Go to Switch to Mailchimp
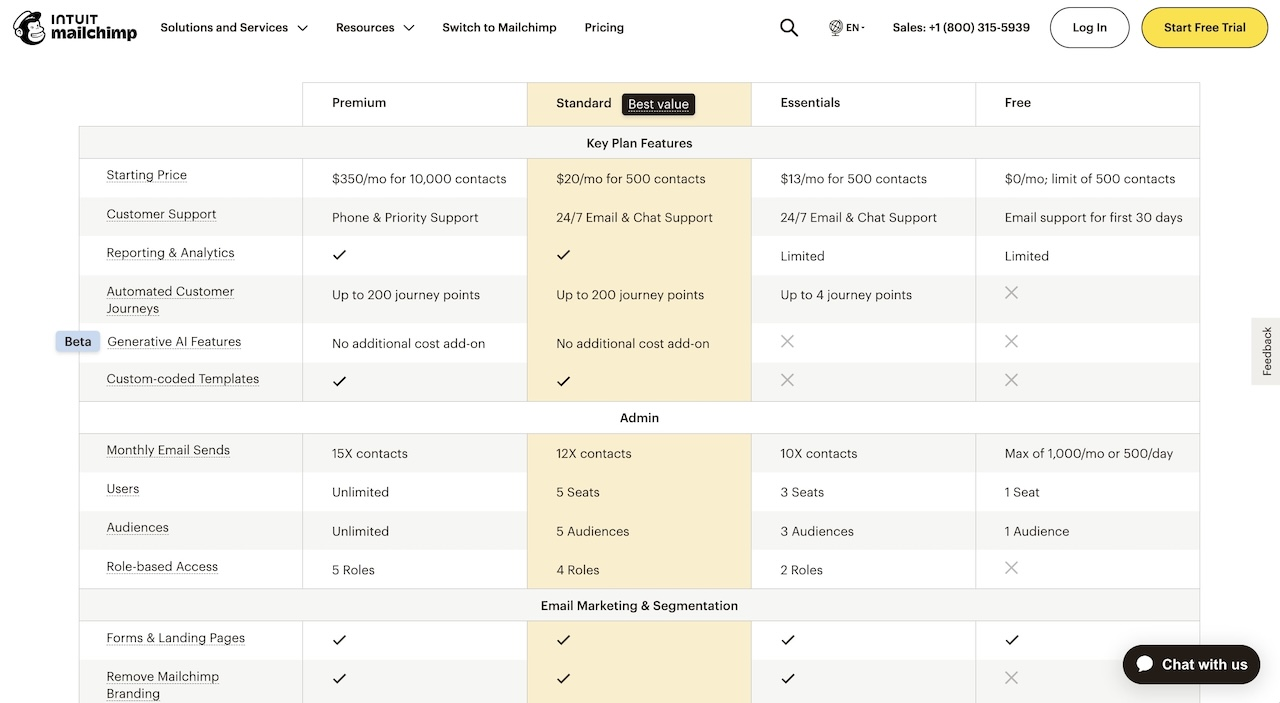The width and height of the screenshot is (1280, 703). click(x=499, y=28)
